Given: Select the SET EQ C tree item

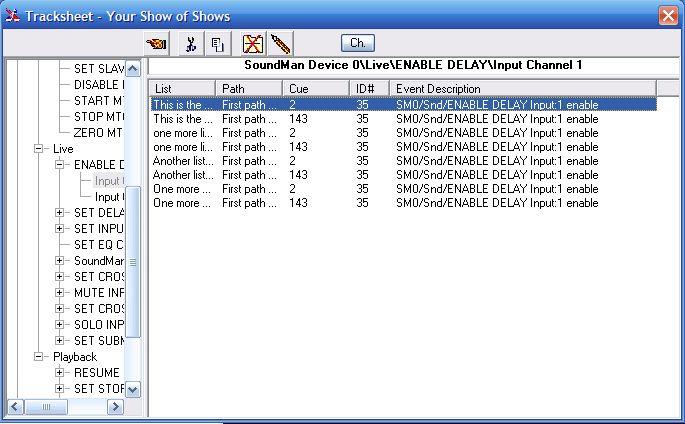Looking at the screenshot, I should pos(99,245).
